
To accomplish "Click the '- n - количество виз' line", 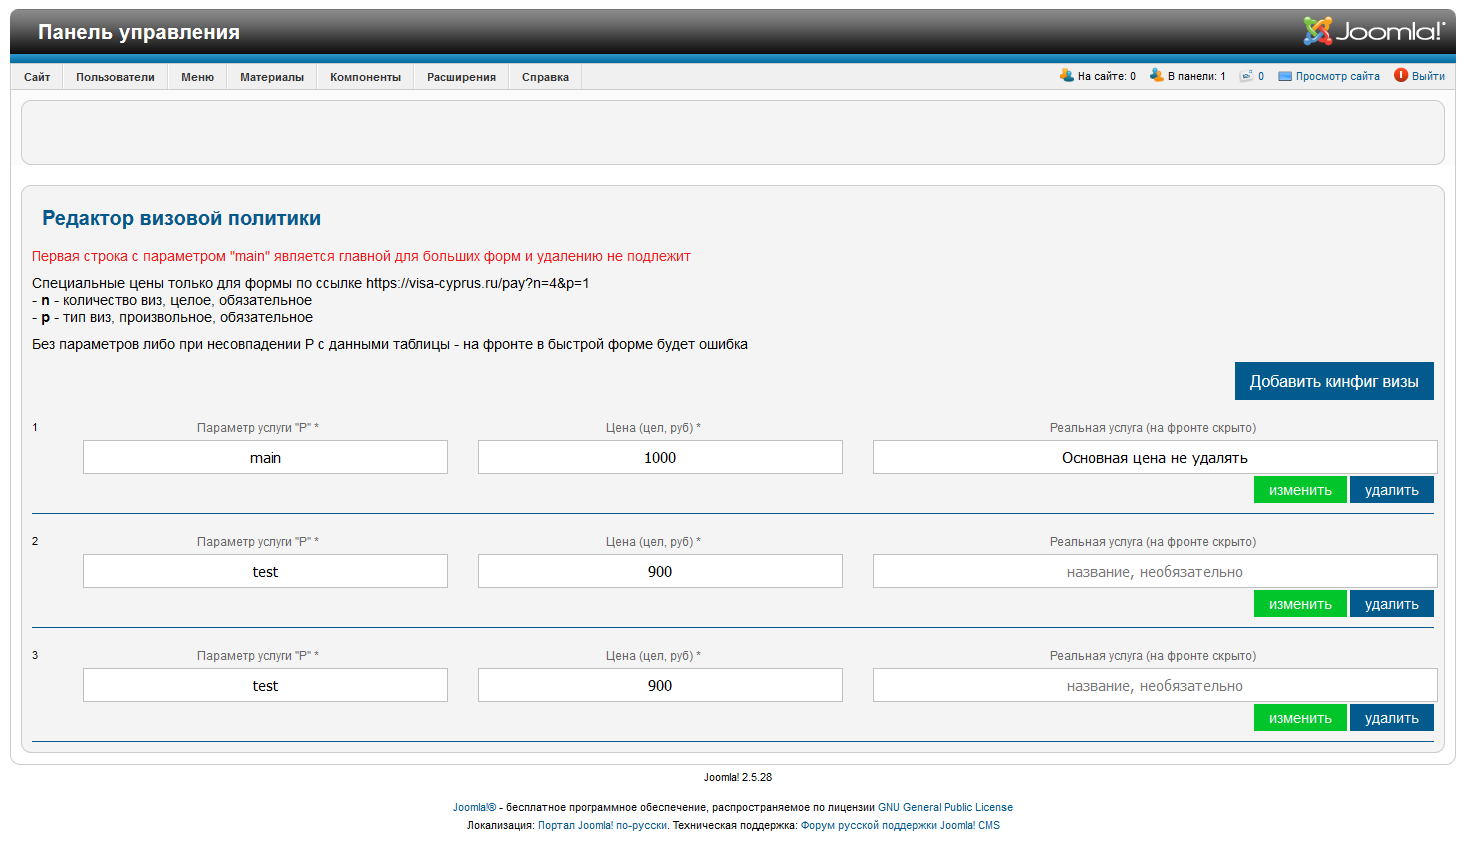I will (x=172, y=300).
